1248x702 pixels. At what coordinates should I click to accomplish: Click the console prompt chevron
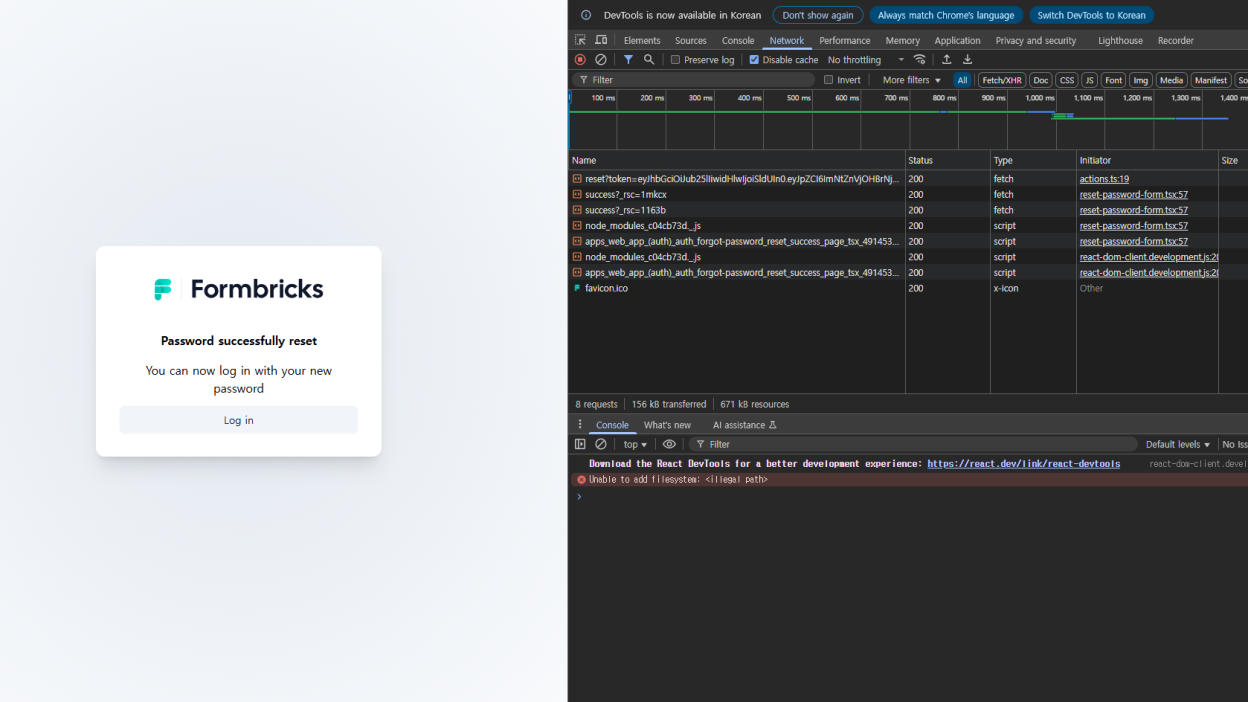(578, 497)
